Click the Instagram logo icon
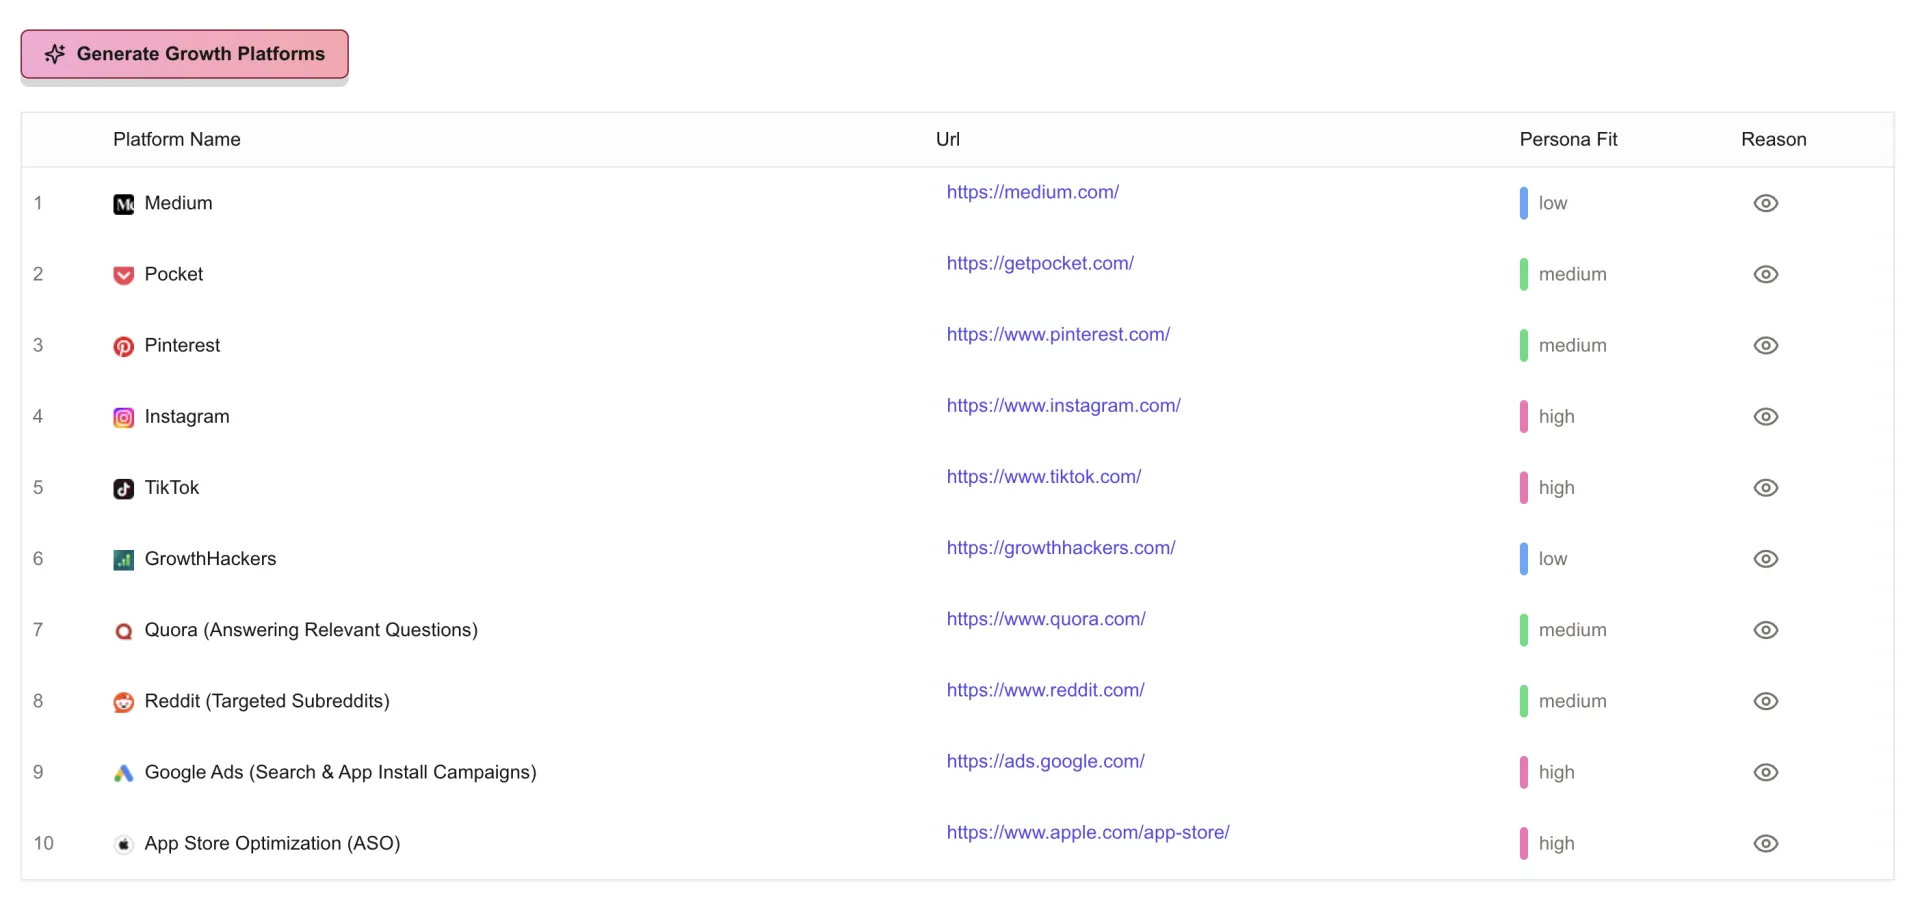The width and height of the screenshot is (1920, 903). coord(123,417)
